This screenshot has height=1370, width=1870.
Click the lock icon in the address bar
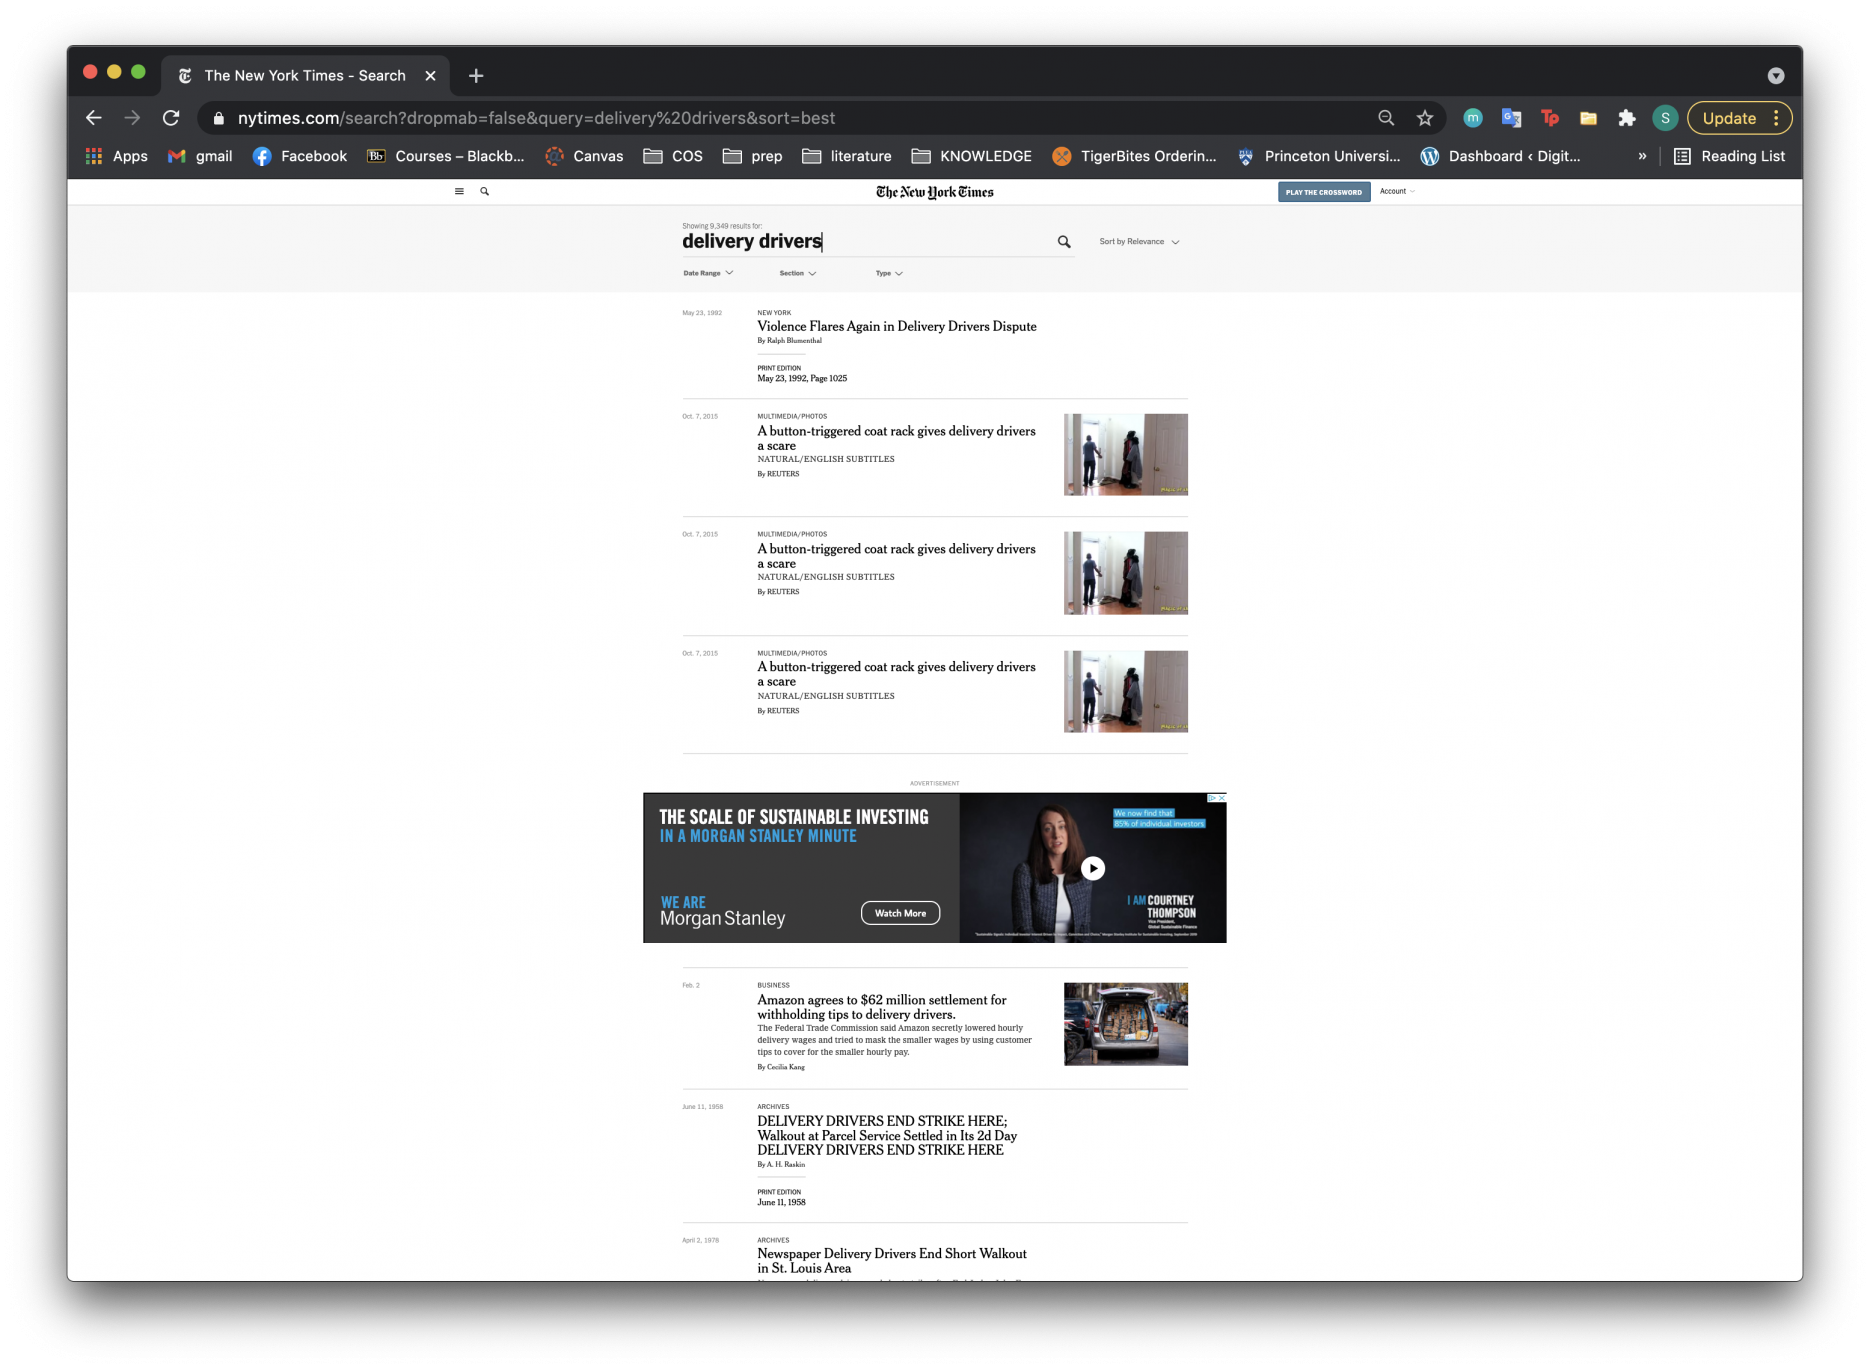coord(218,118)
